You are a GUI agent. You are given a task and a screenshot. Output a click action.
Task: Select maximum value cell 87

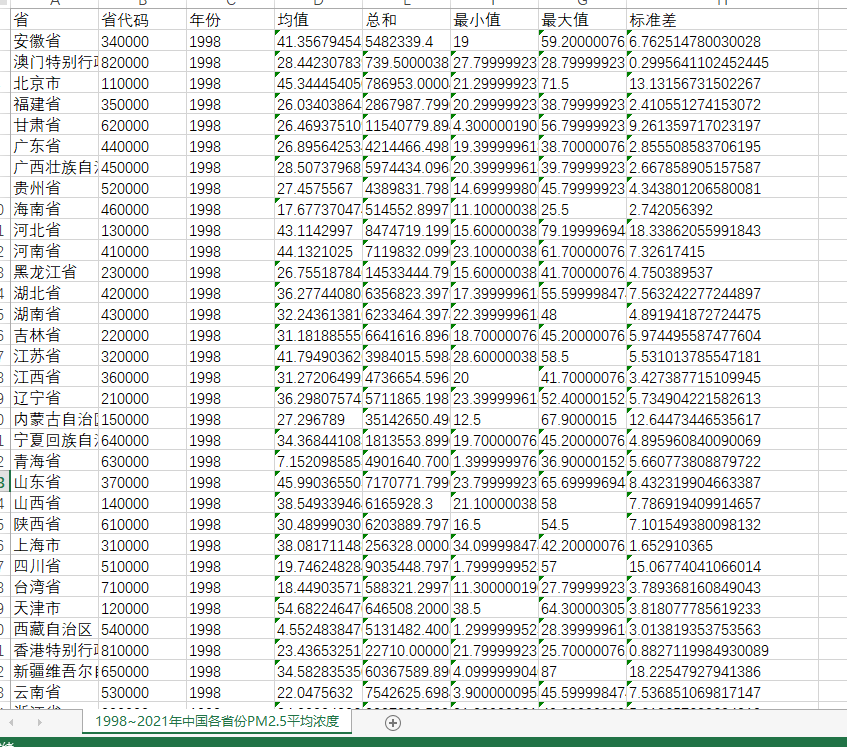[x=583, y=671]
